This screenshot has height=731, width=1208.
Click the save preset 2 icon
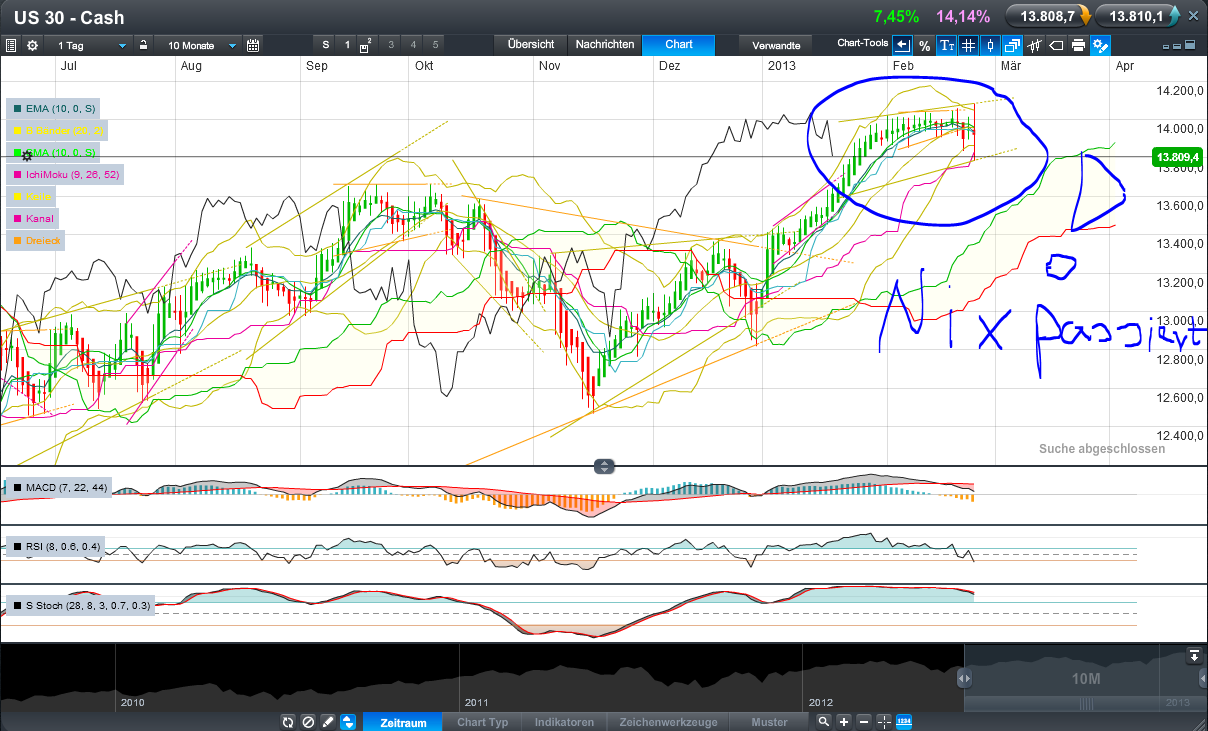(x=369, y=45)
